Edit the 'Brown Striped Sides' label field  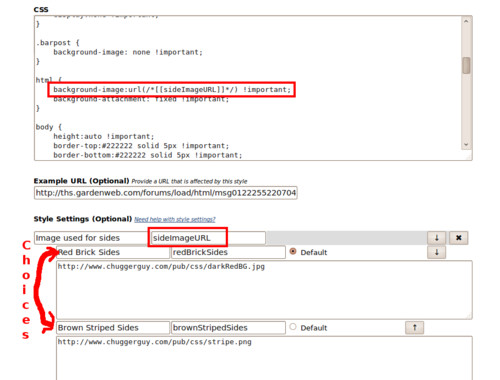113,328
